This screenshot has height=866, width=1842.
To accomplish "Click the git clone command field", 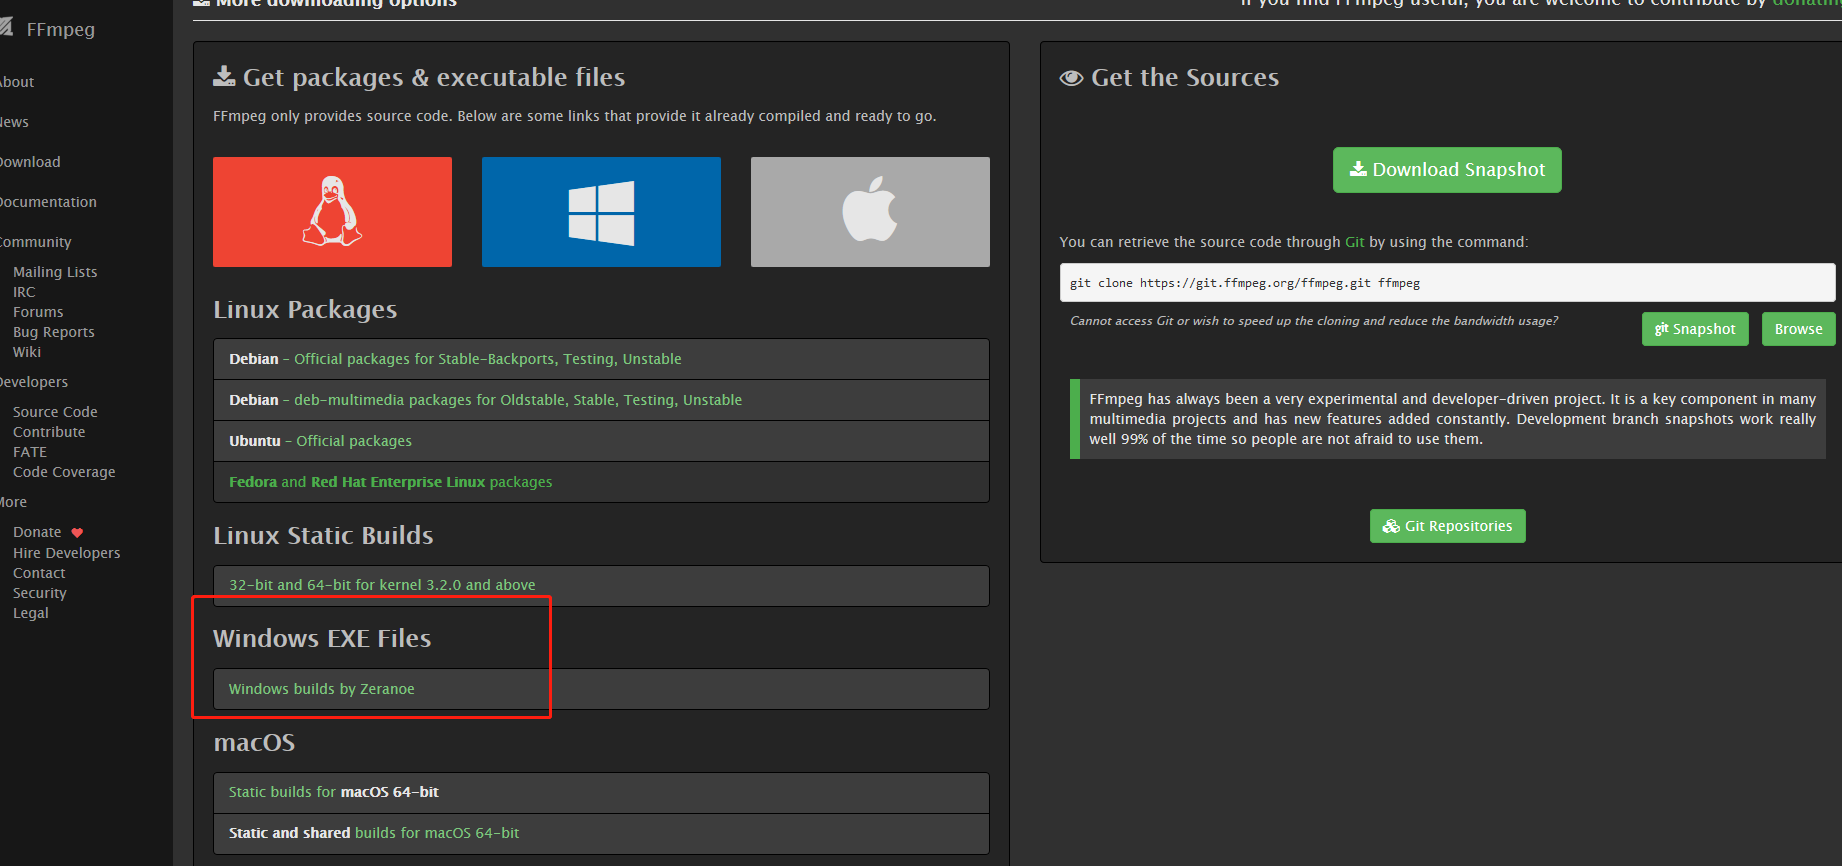I will click(x=1447, y=283).
